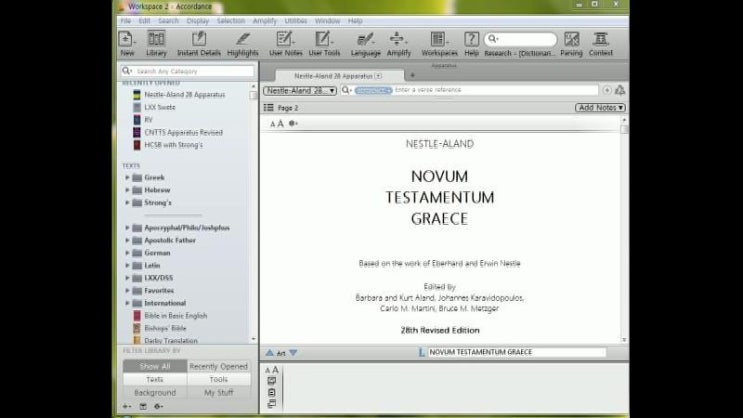Click the Search Any Category field
This screenshot has width=743, height=418.
point(190,72)
